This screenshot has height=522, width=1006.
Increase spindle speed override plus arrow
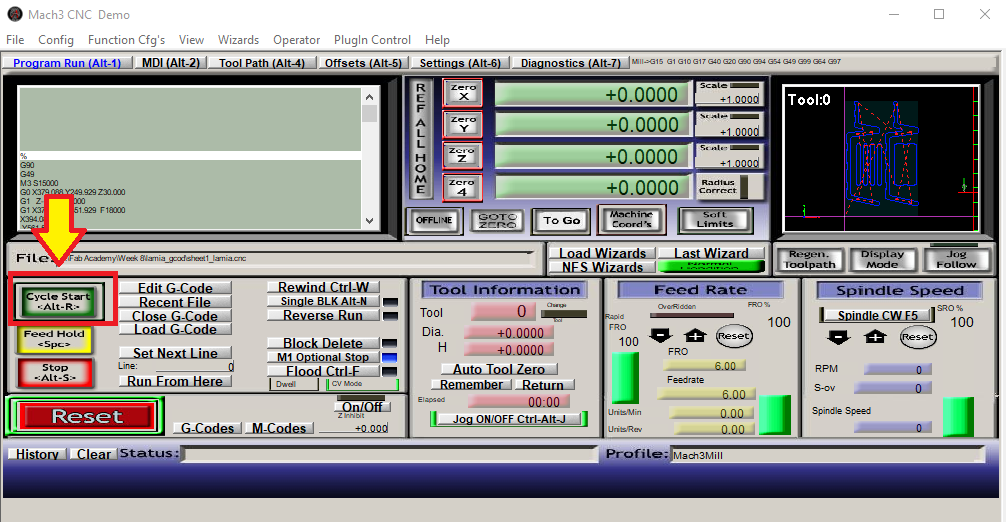[x=875, y=337]
